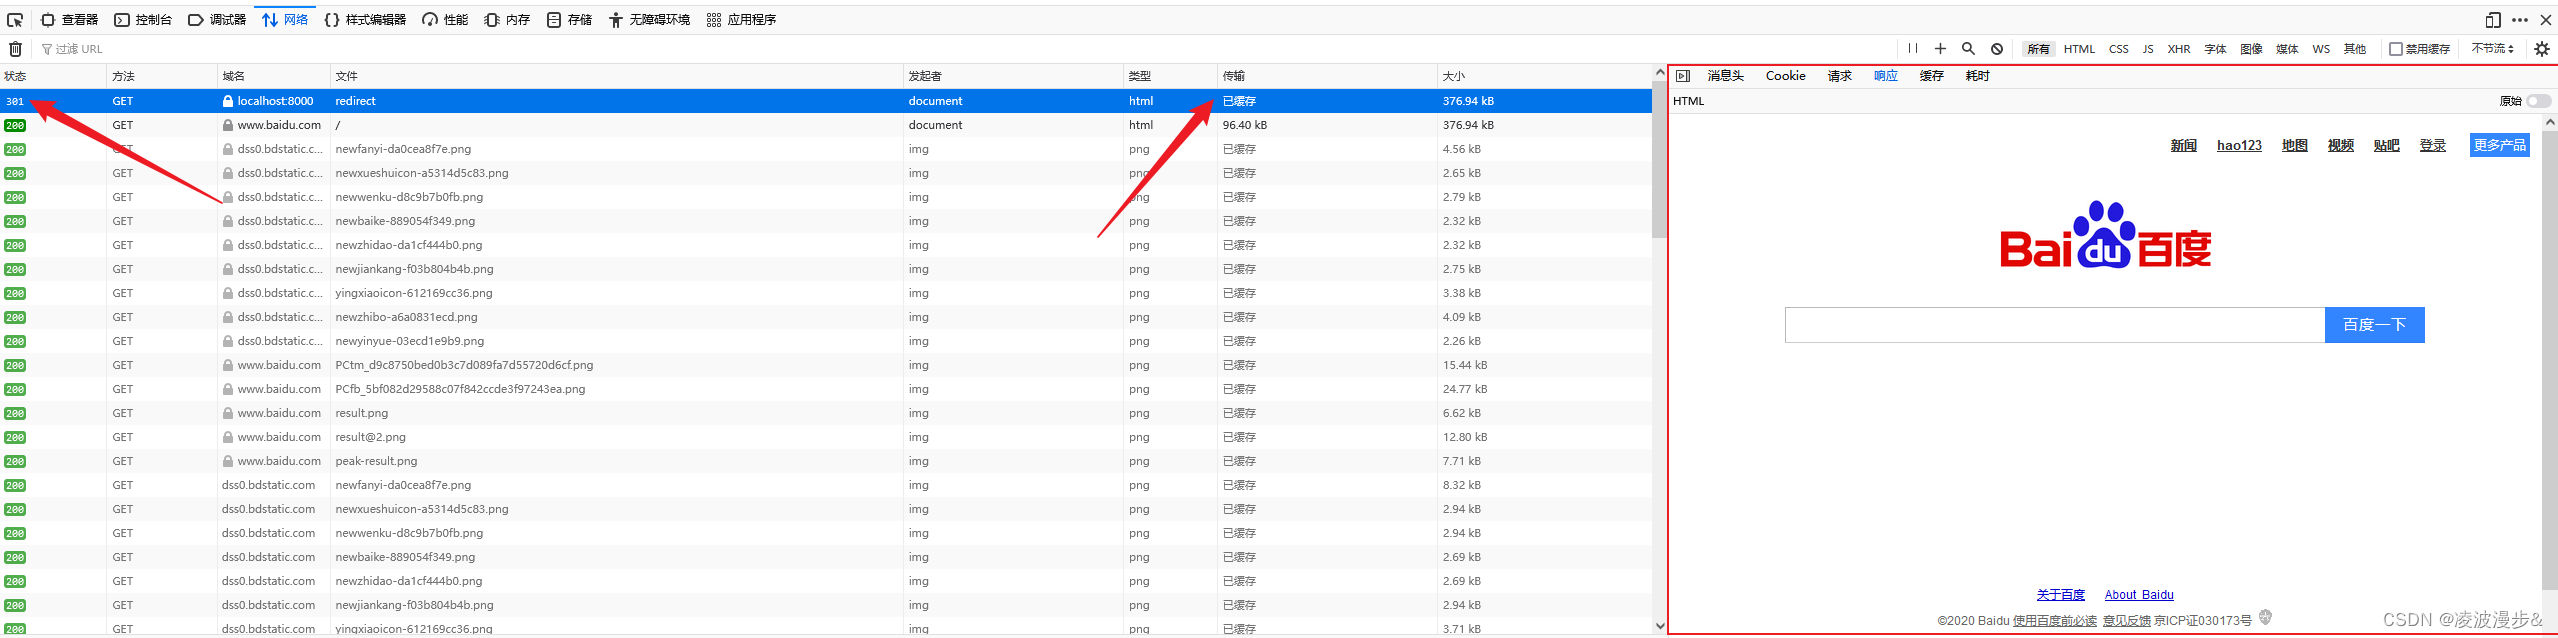Viewport: 2558px width, 638px height.
Task: Show the 耗时 details tab
Action: pyautogui.click(x=1977, y=76)
